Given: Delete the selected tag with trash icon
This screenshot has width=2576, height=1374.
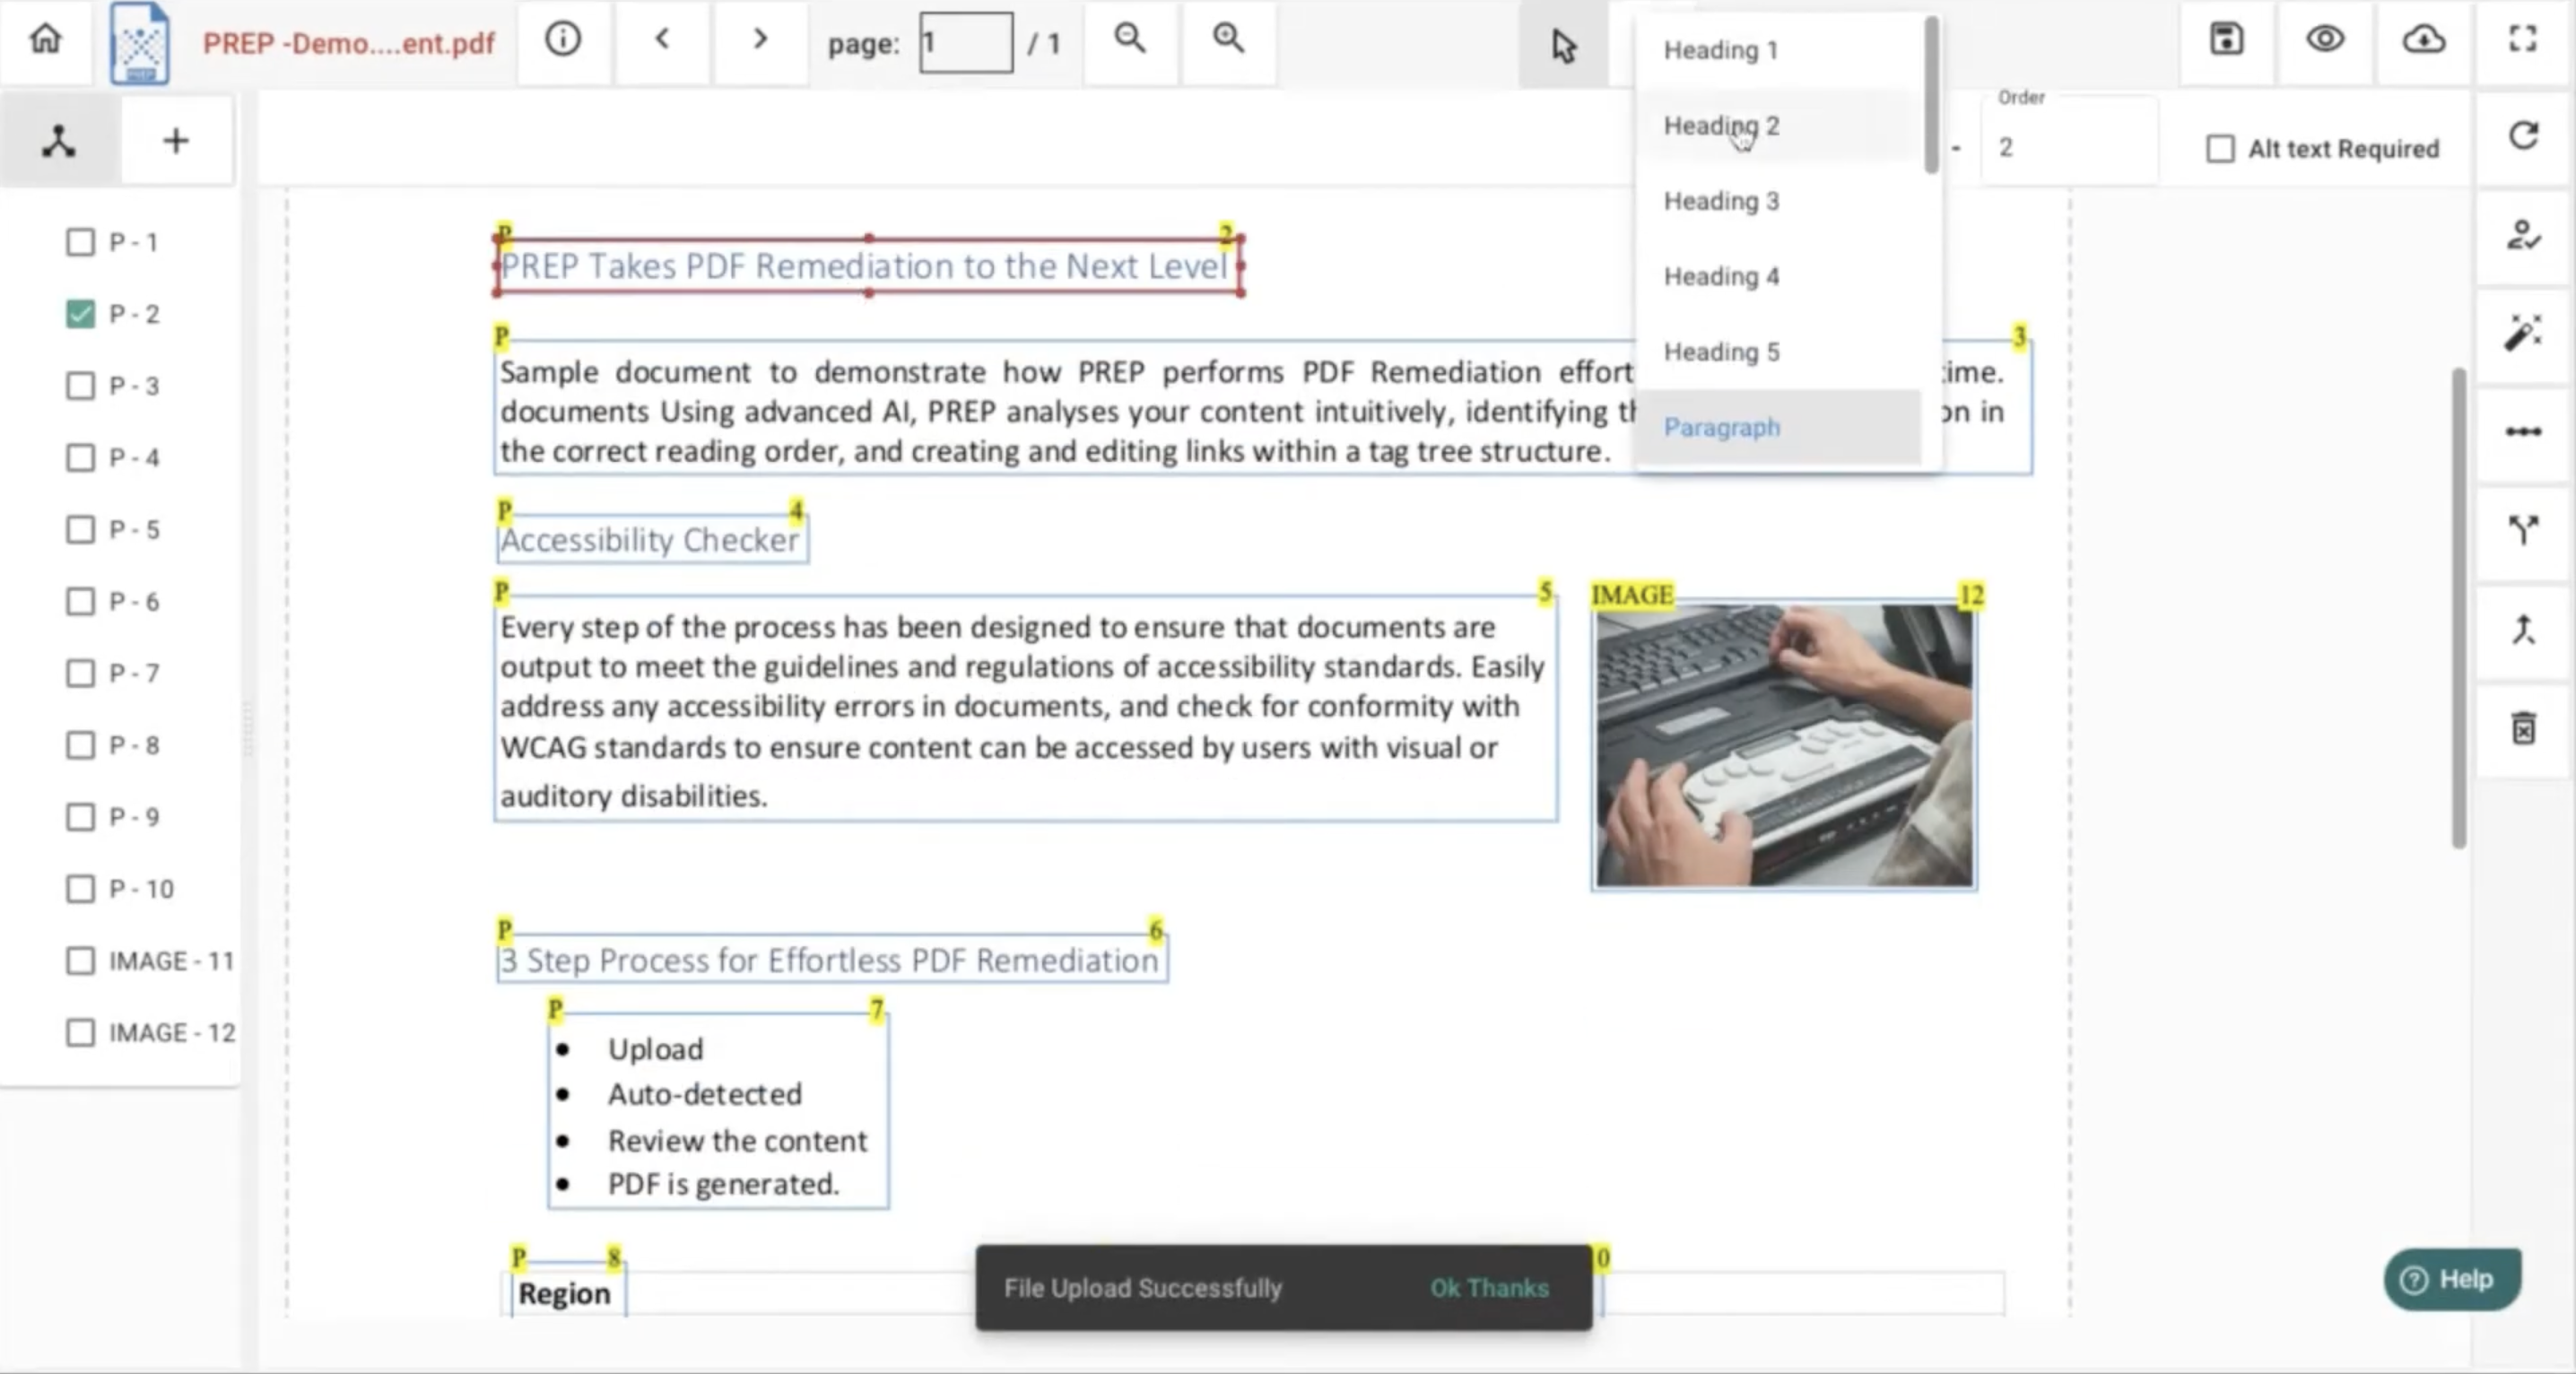Looking at the screenshot, I should coord(2523,729).
